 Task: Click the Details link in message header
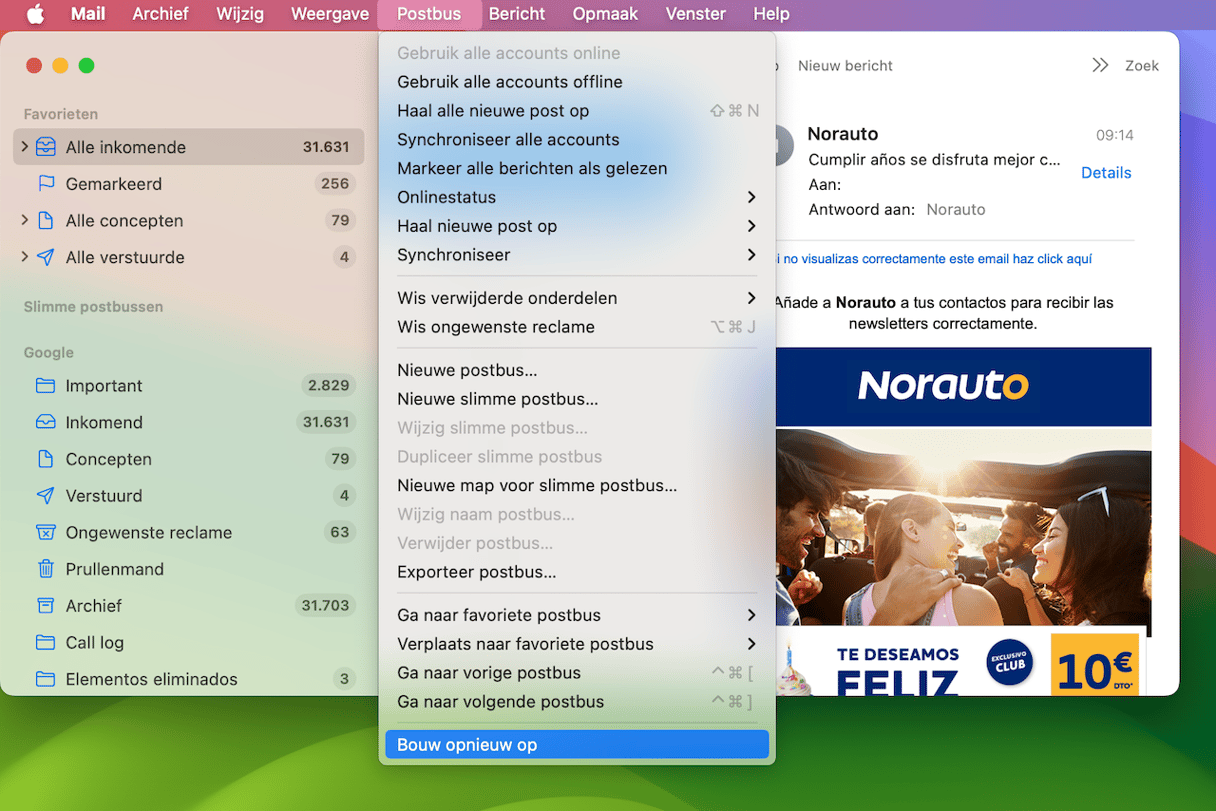tap(1106, 173)
